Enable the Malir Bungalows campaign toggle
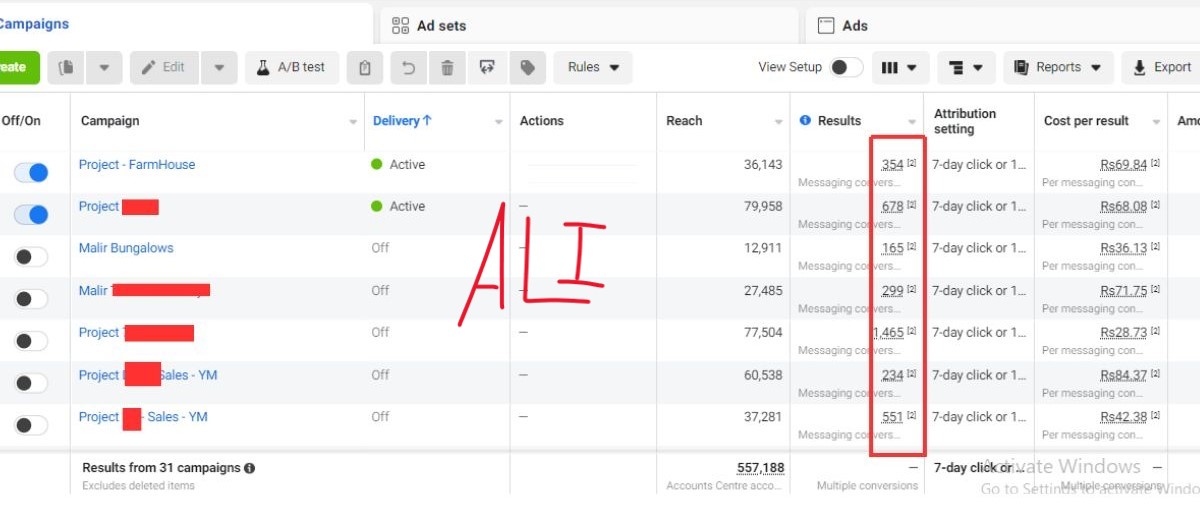 point(31,257)
